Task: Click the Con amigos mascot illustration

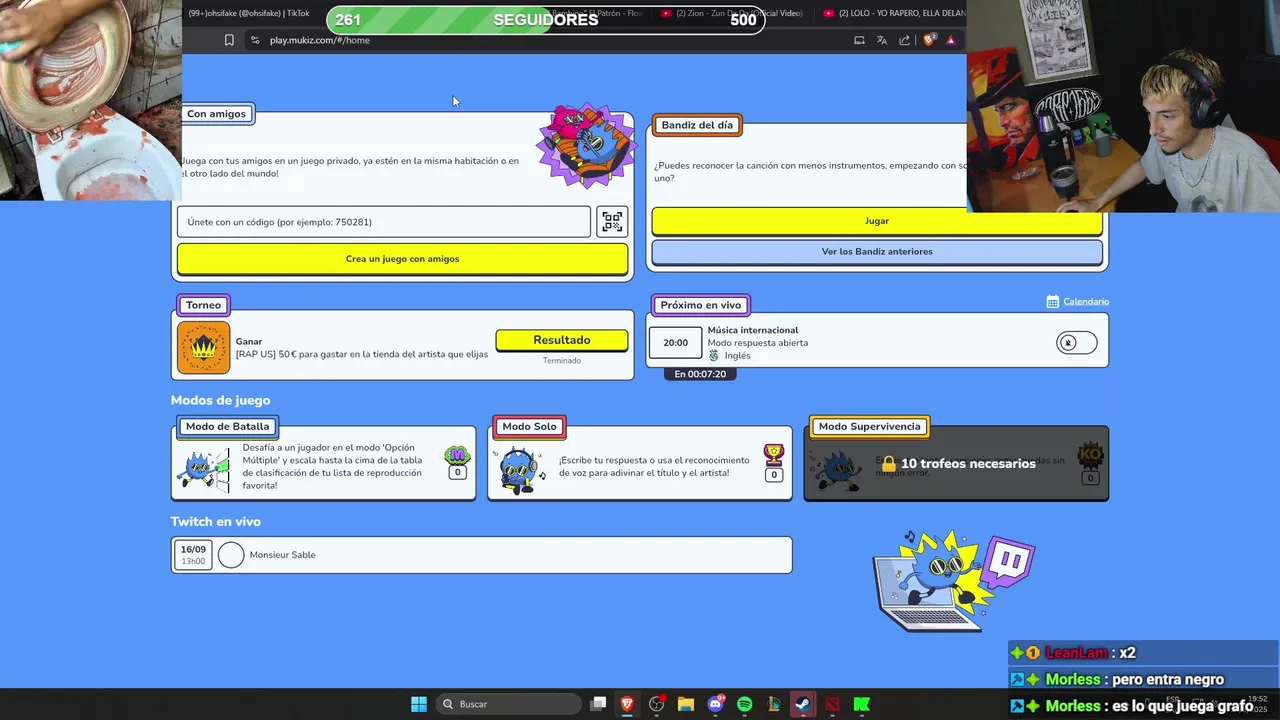Action: 586,146
